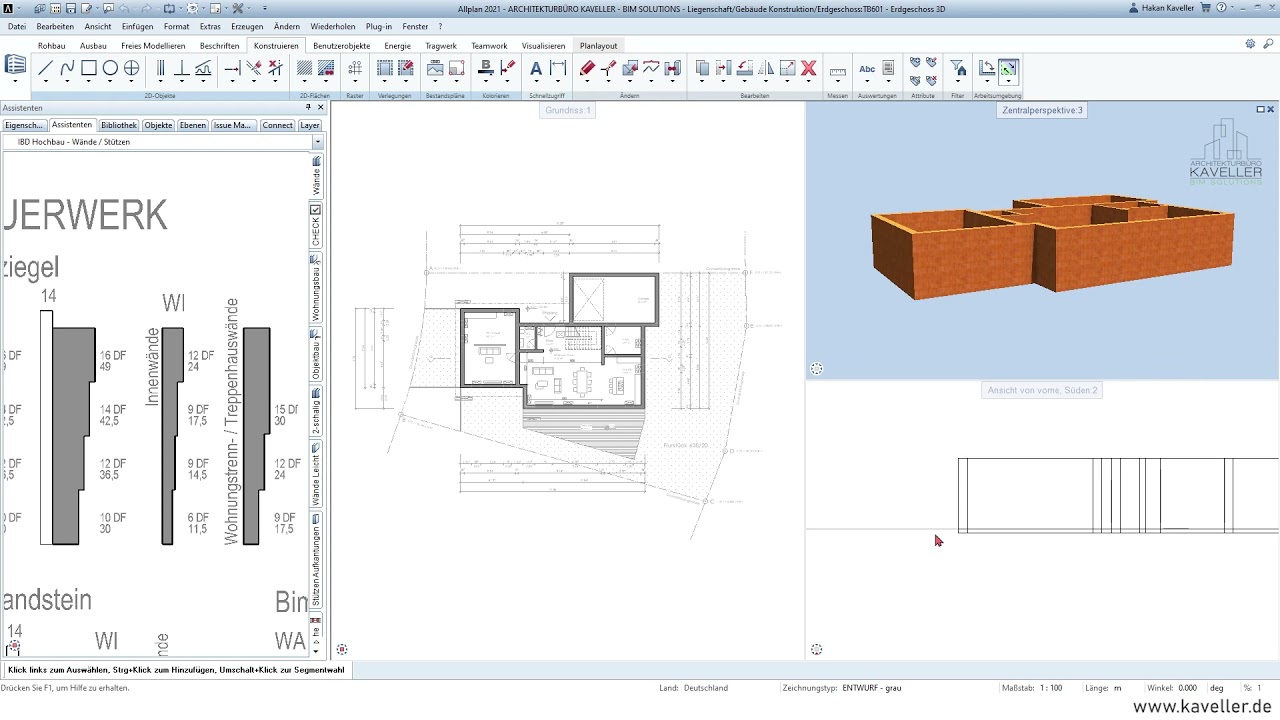
Task: Select the Circle tool
Action: (110, 68)
